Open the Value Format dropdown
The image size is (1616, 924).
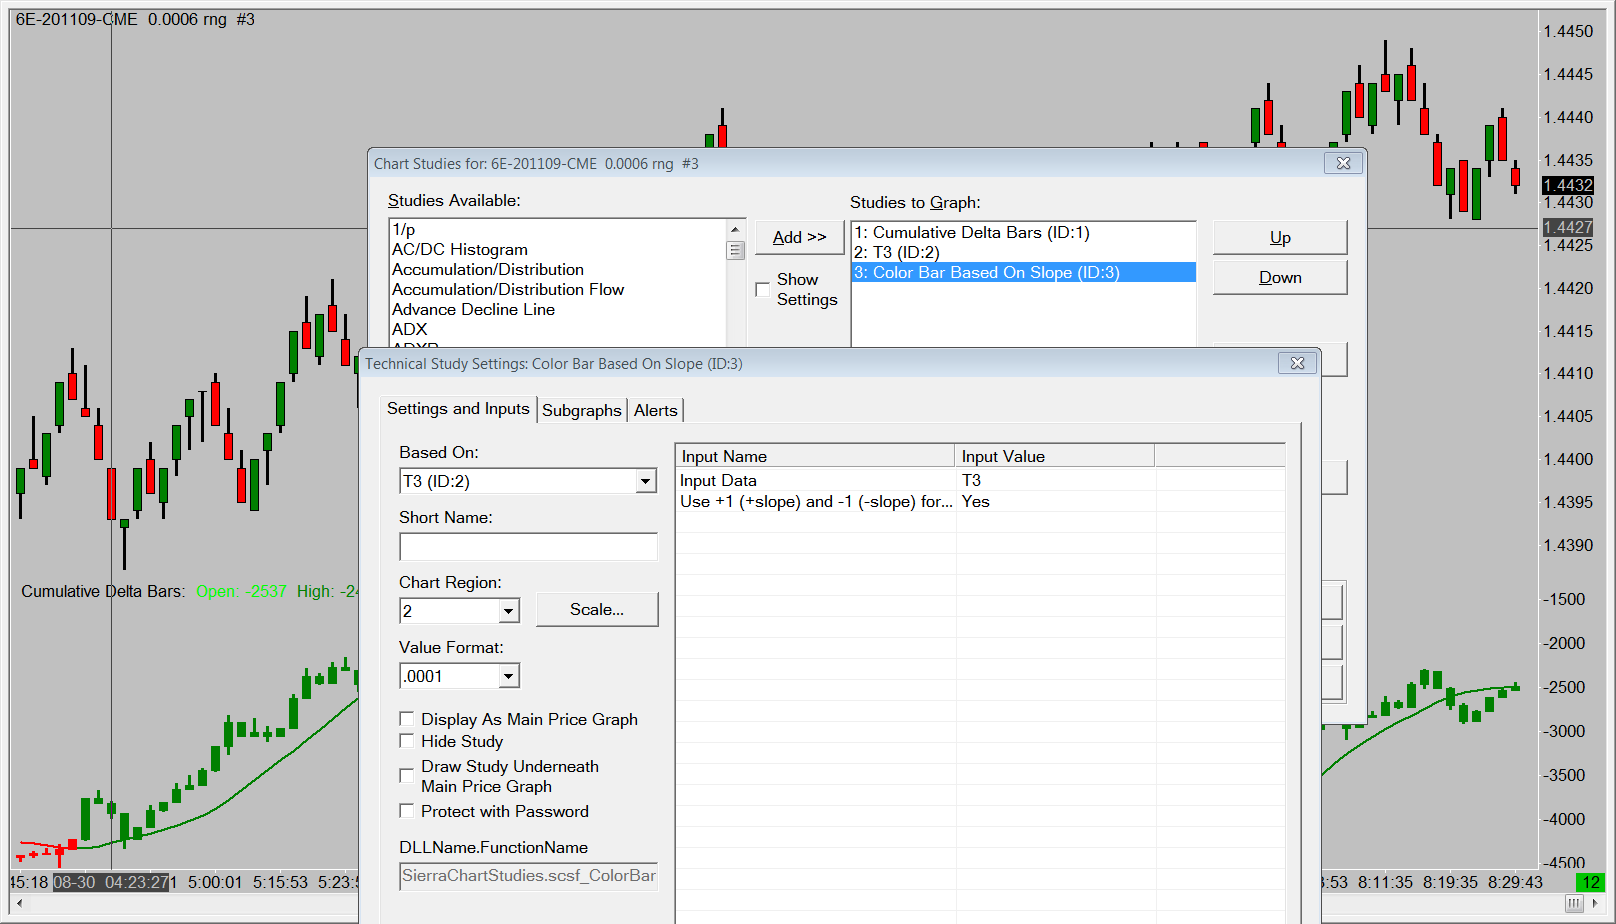[509, 676]
